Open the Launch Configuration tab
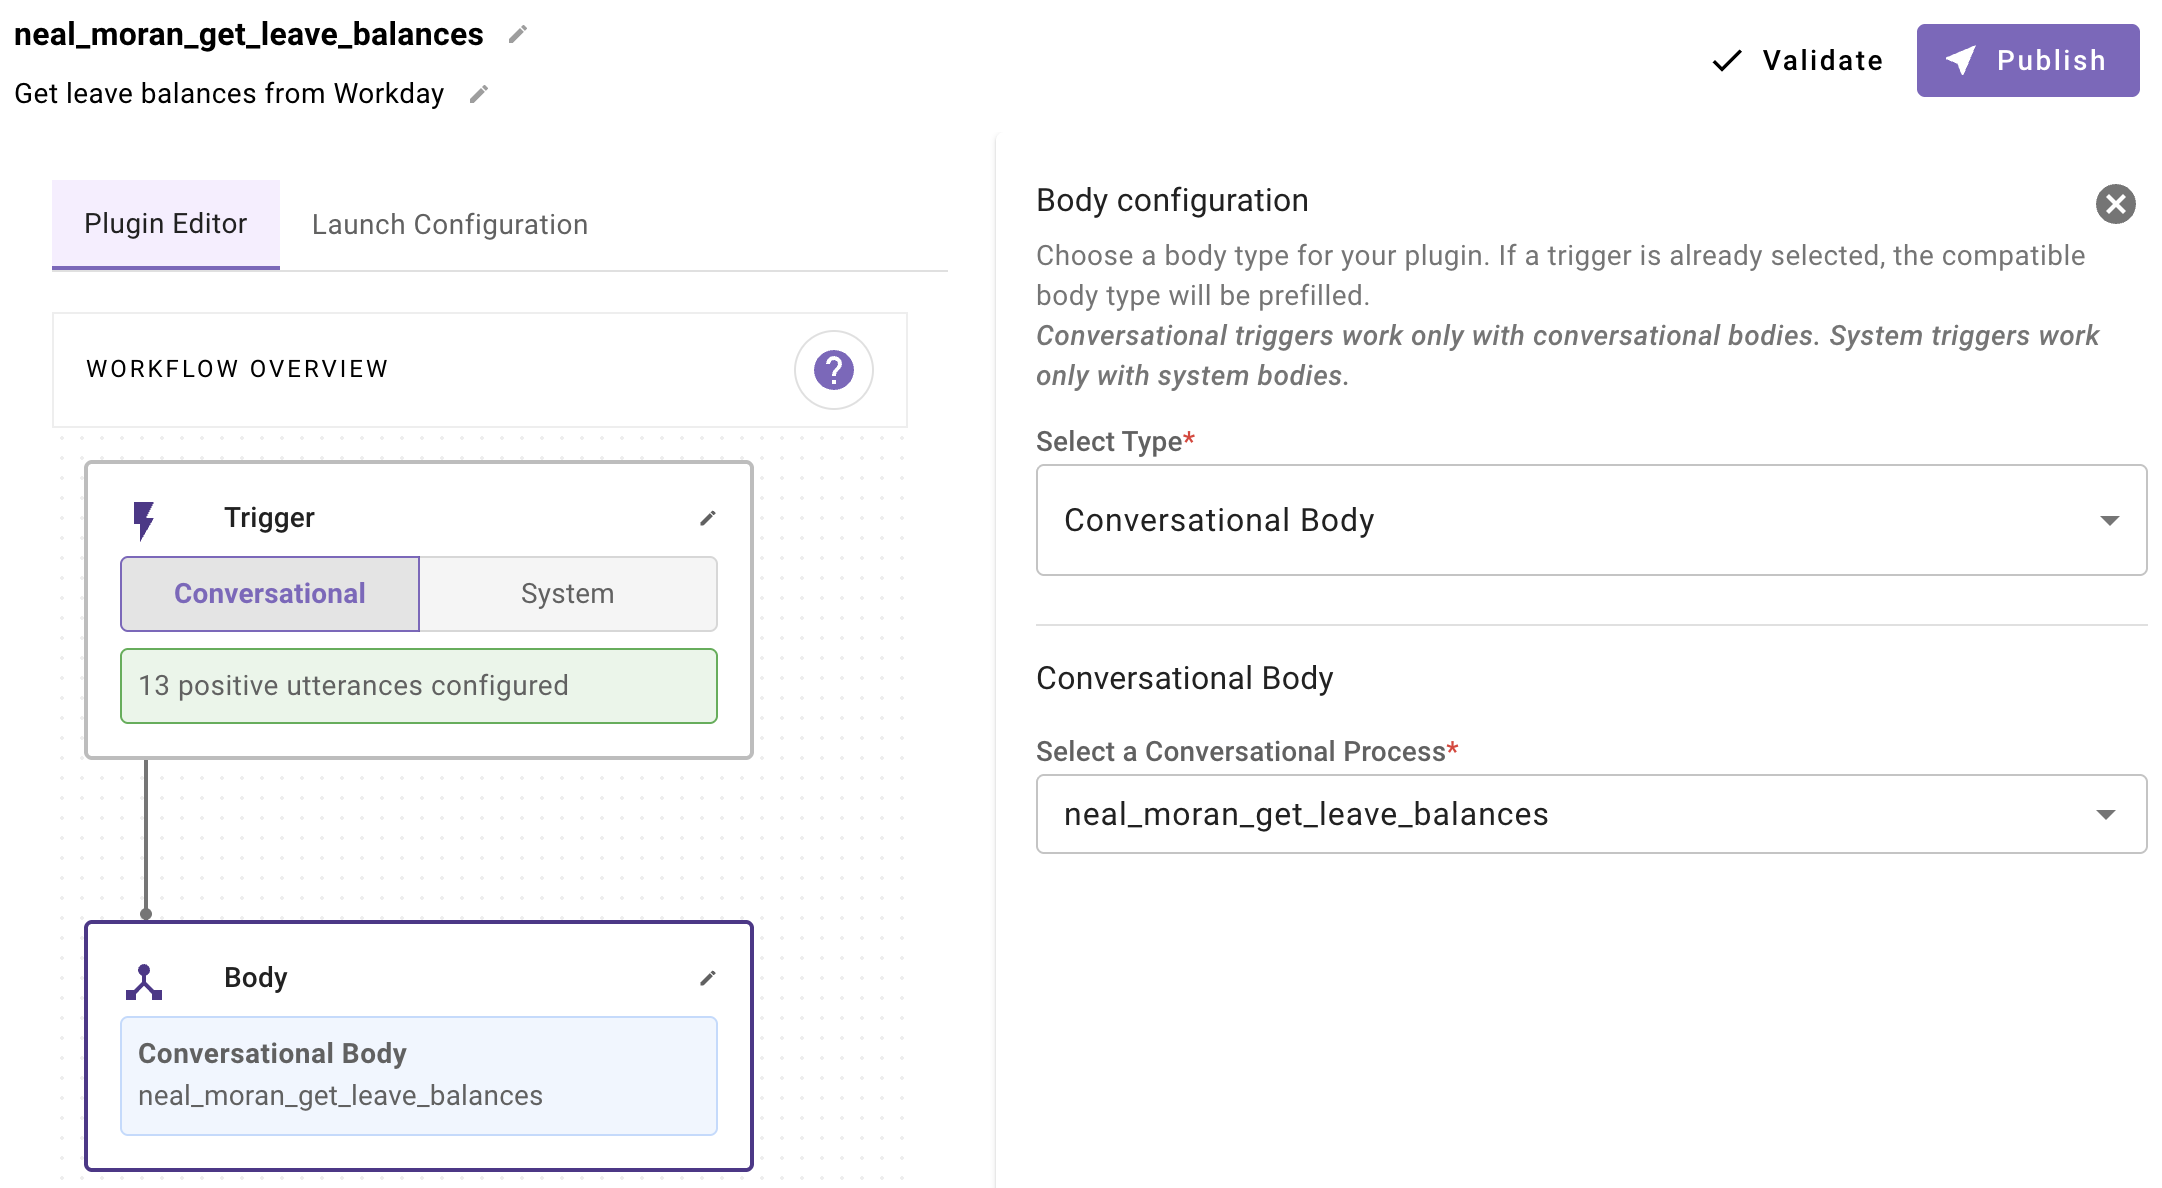 tap(449, 225)
